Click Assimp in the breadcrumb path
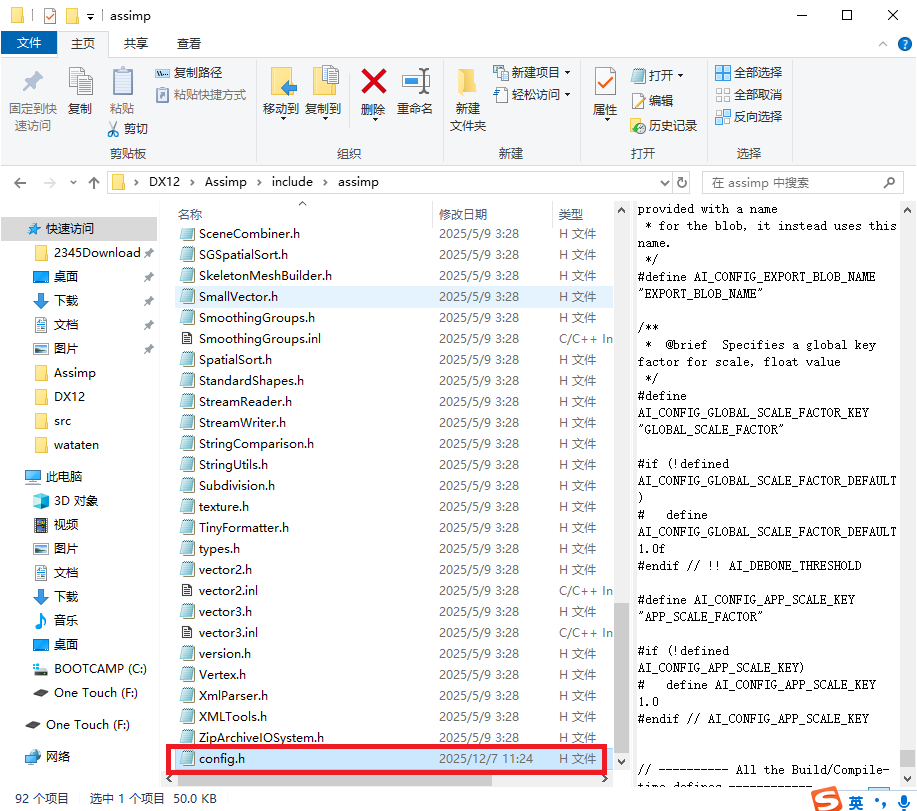This screenshot has height=811, width=917. click(x=226, y=182)
